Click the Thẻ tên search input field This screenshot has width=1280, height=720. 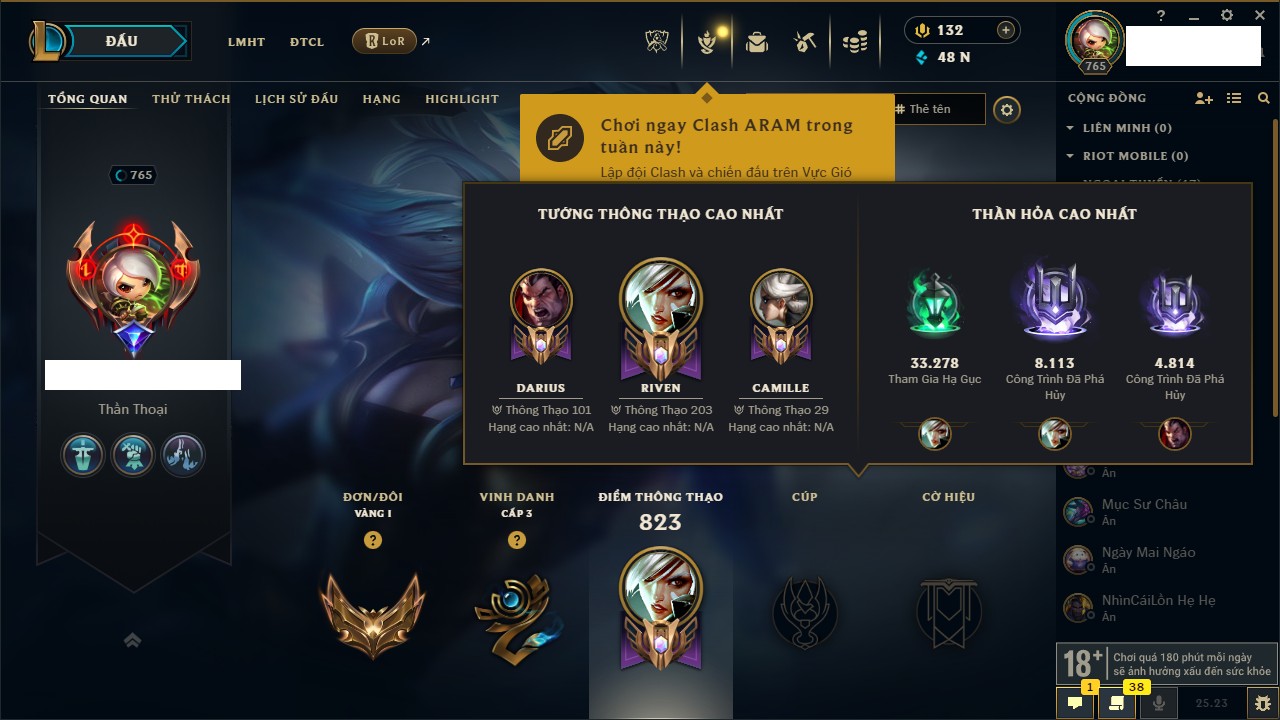coord(938,109)
